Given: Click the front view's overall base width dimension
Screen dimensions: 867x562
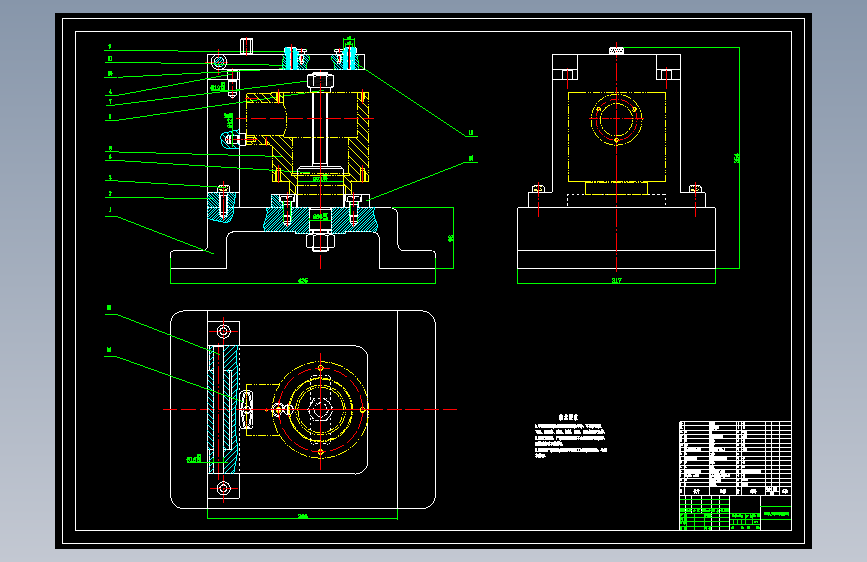Looking at the screenshot, I should 303,280.
